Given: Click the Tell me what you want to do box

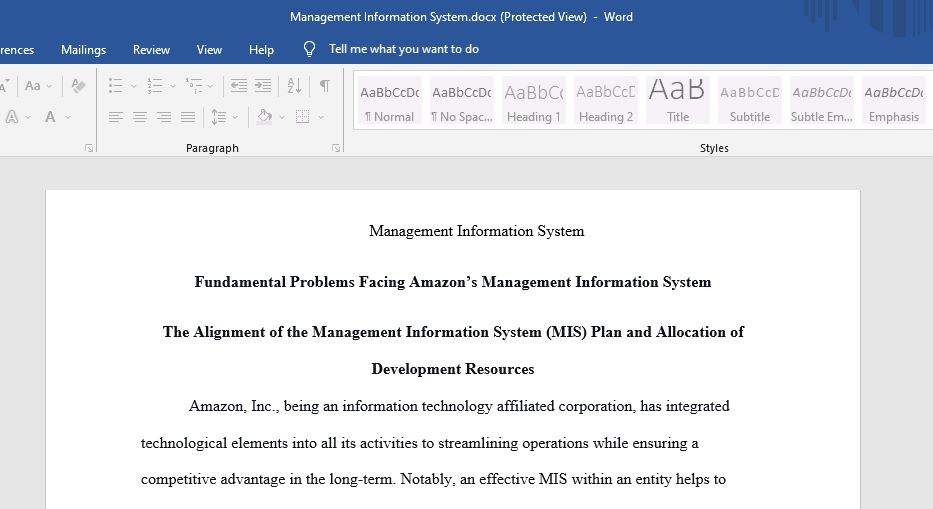Looking at the screenshot, I should pyautogui.click(x=403, y=49).
